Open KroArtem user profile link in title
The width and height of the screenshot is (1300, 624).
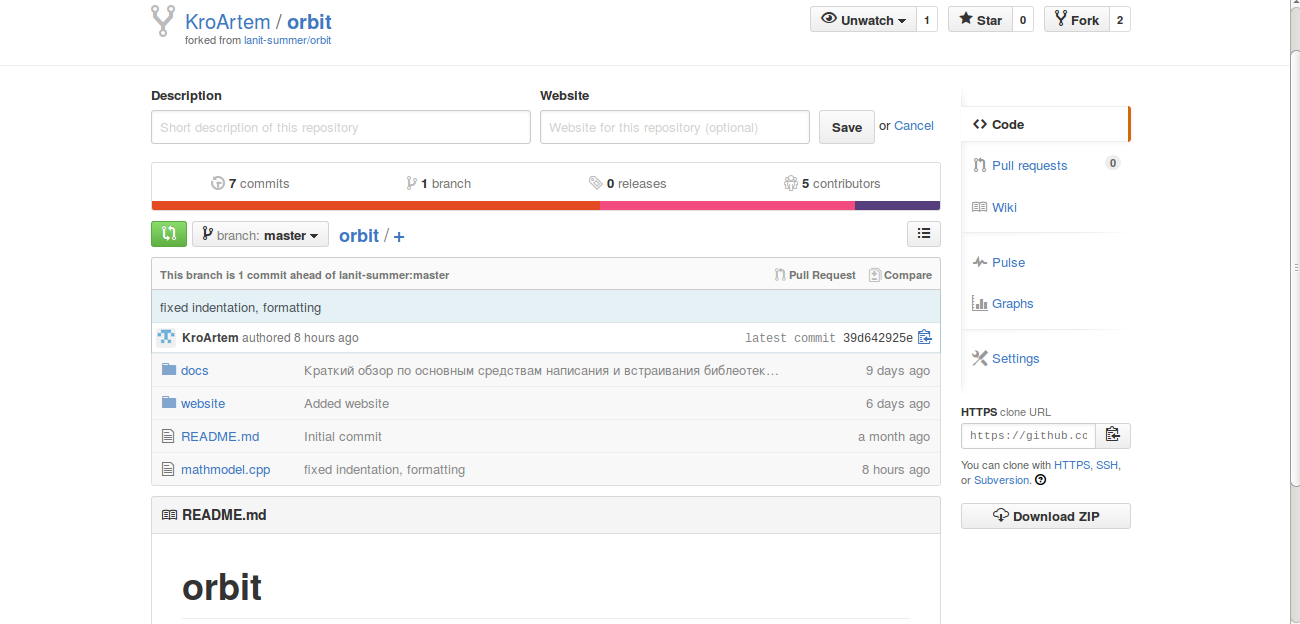click(228, 21)
